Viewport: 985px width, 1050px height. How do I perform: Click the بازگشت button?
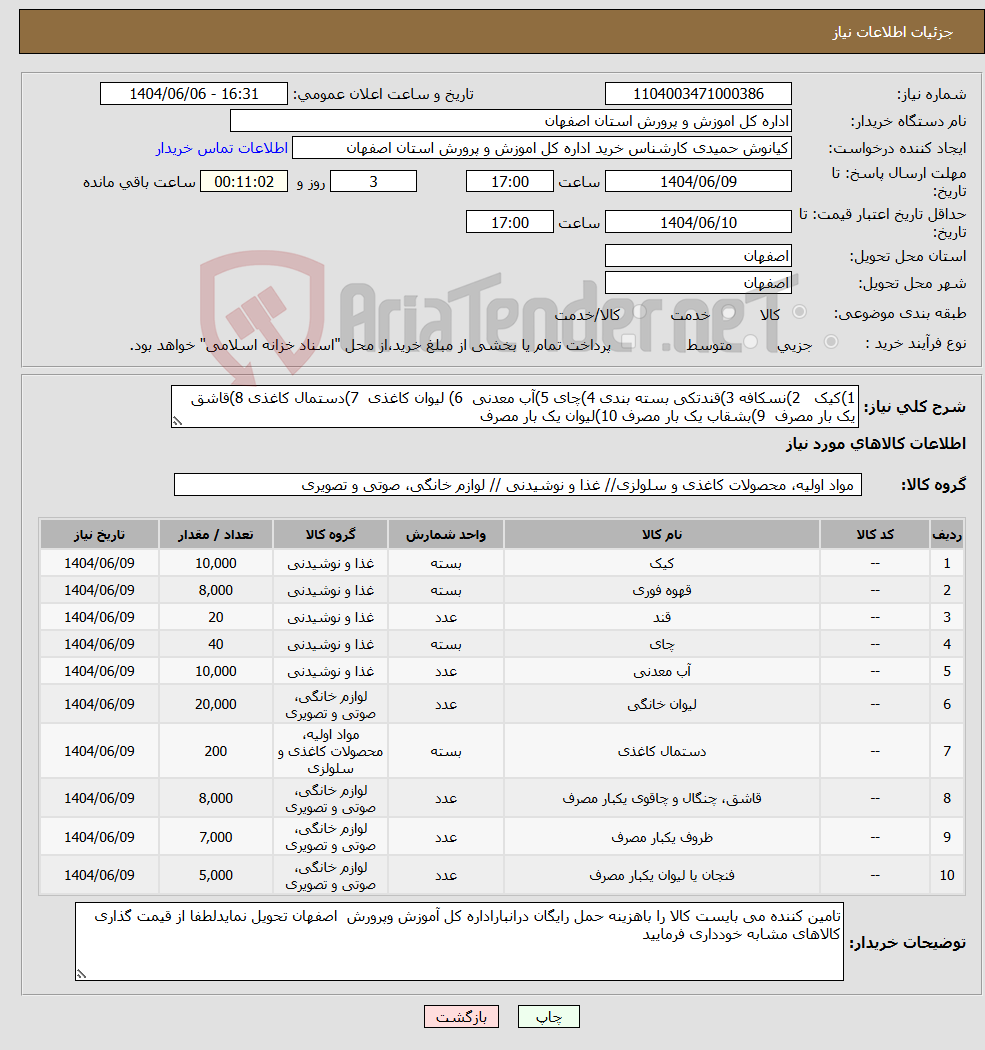461,1016
